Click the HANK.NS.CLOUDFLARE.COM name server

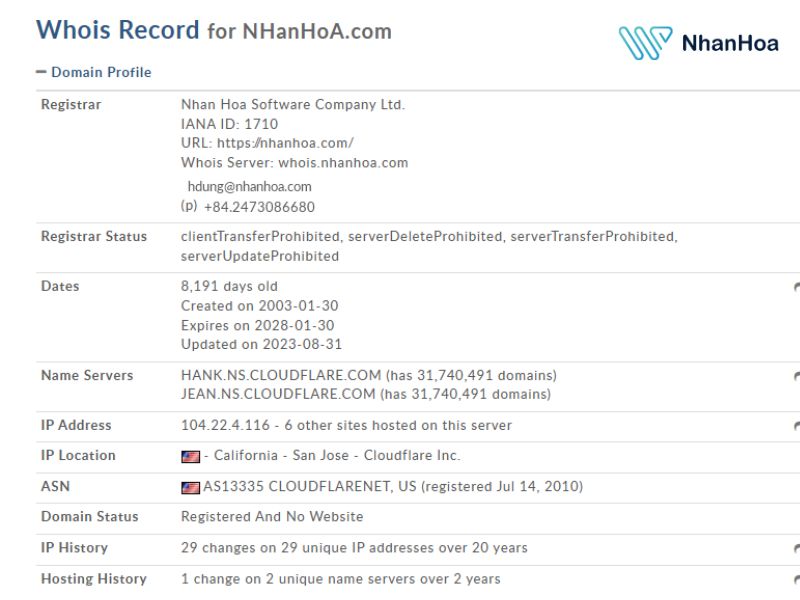(x=281, y=376)
